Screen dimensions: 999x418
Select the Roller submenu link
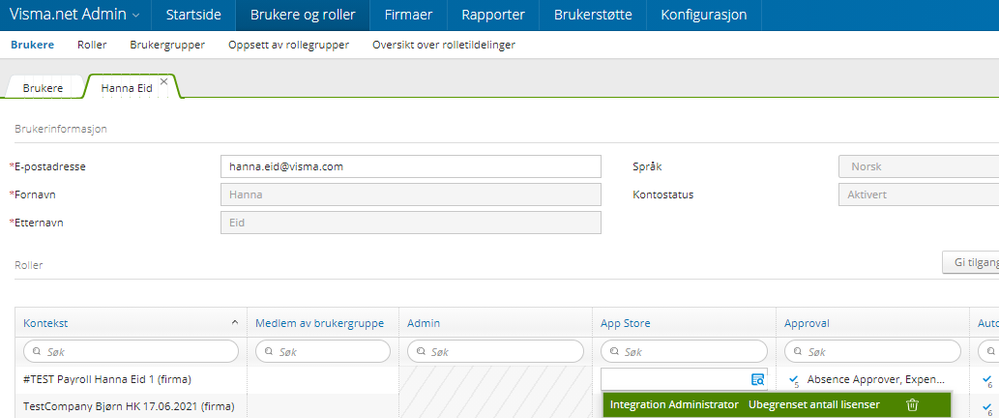[x=92, y=45]
